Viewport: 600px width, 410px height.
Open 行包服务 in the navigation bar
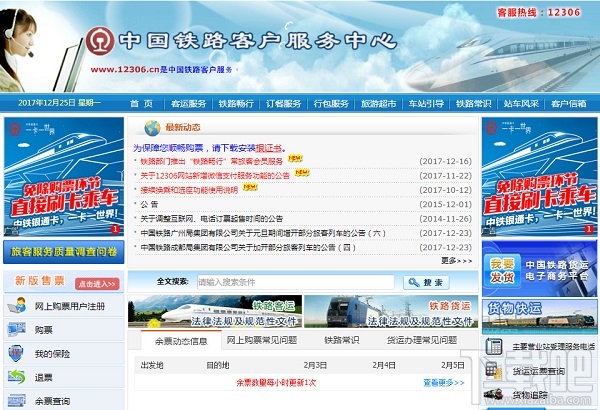pyautogui.click(x=331, y=103)
